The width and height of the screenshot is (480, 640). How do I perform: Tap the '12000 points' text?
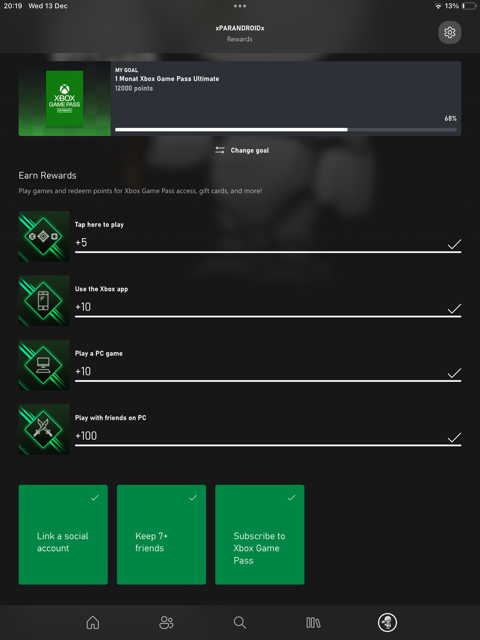pyautogui.click(x=134, y=88)
